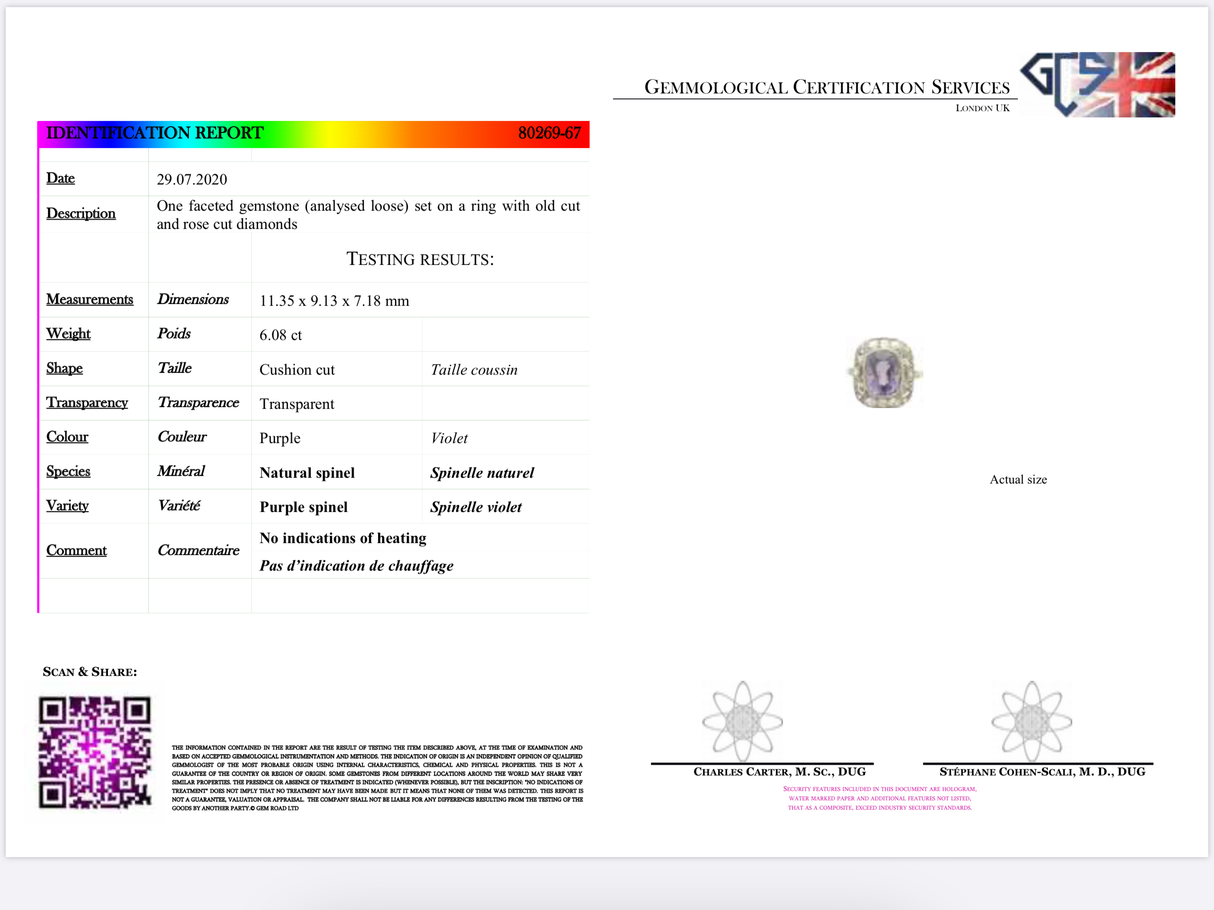Screen dimensions: 1214x910
Task: Click the rainbow Identification Report banner
Action: point(312,134)
